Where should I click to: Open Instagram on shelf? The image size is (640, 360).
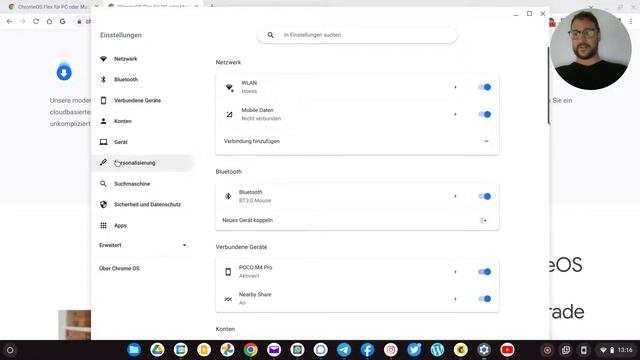(391, 350)
